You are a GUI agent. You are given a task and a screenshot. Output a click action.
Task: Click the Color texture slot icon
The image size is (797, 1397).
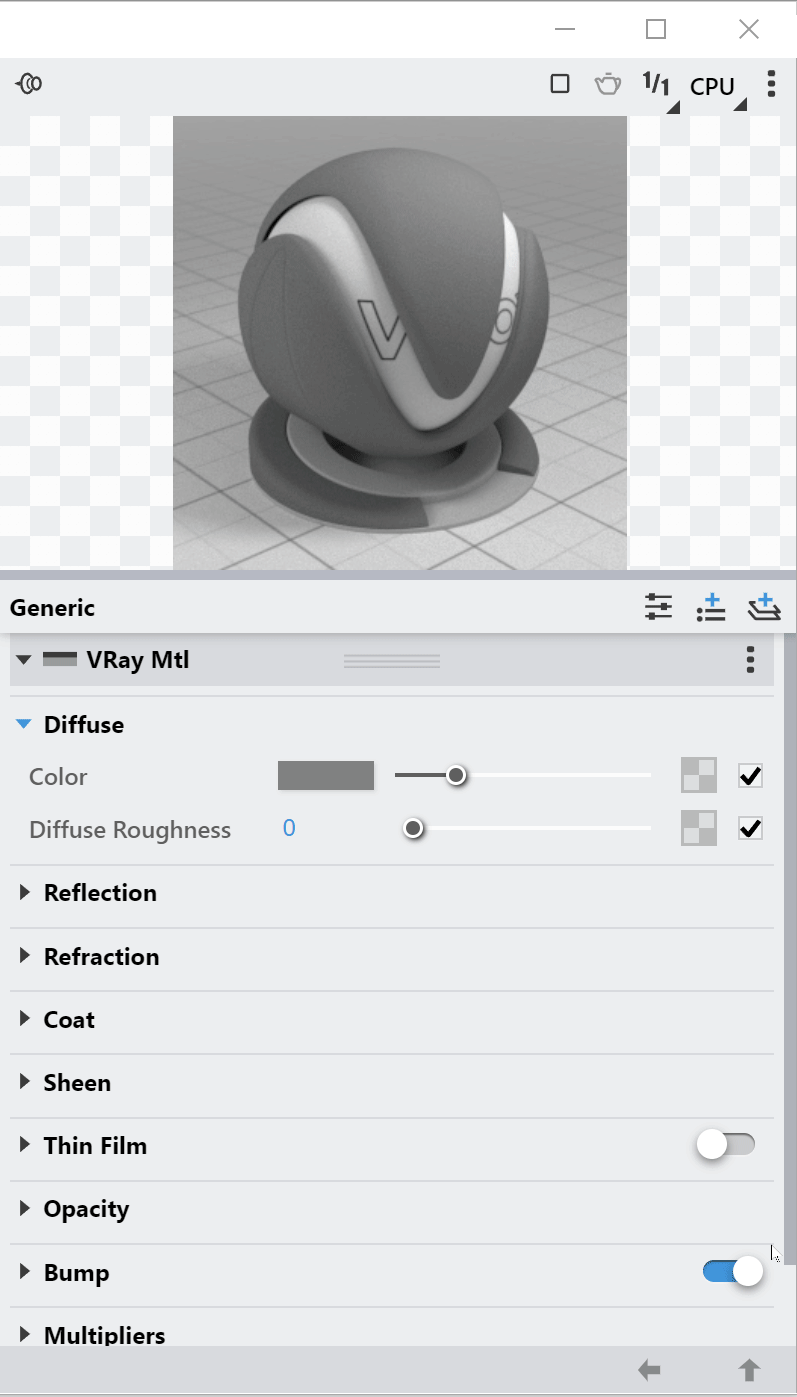tap(699, 776)
